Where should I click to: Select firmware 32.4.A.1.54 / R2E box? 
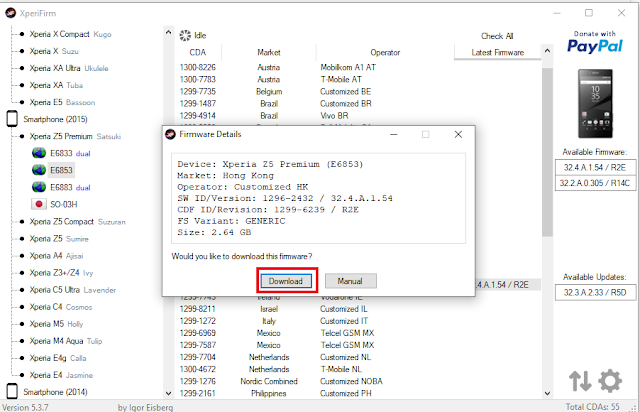click(595, 167)
